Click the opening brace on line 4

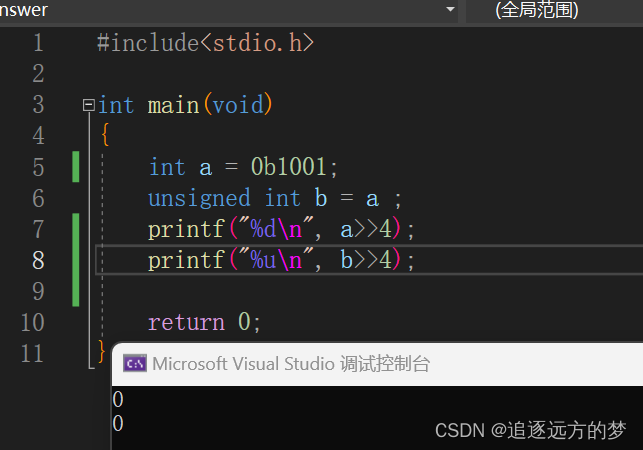tap(105, 135)
